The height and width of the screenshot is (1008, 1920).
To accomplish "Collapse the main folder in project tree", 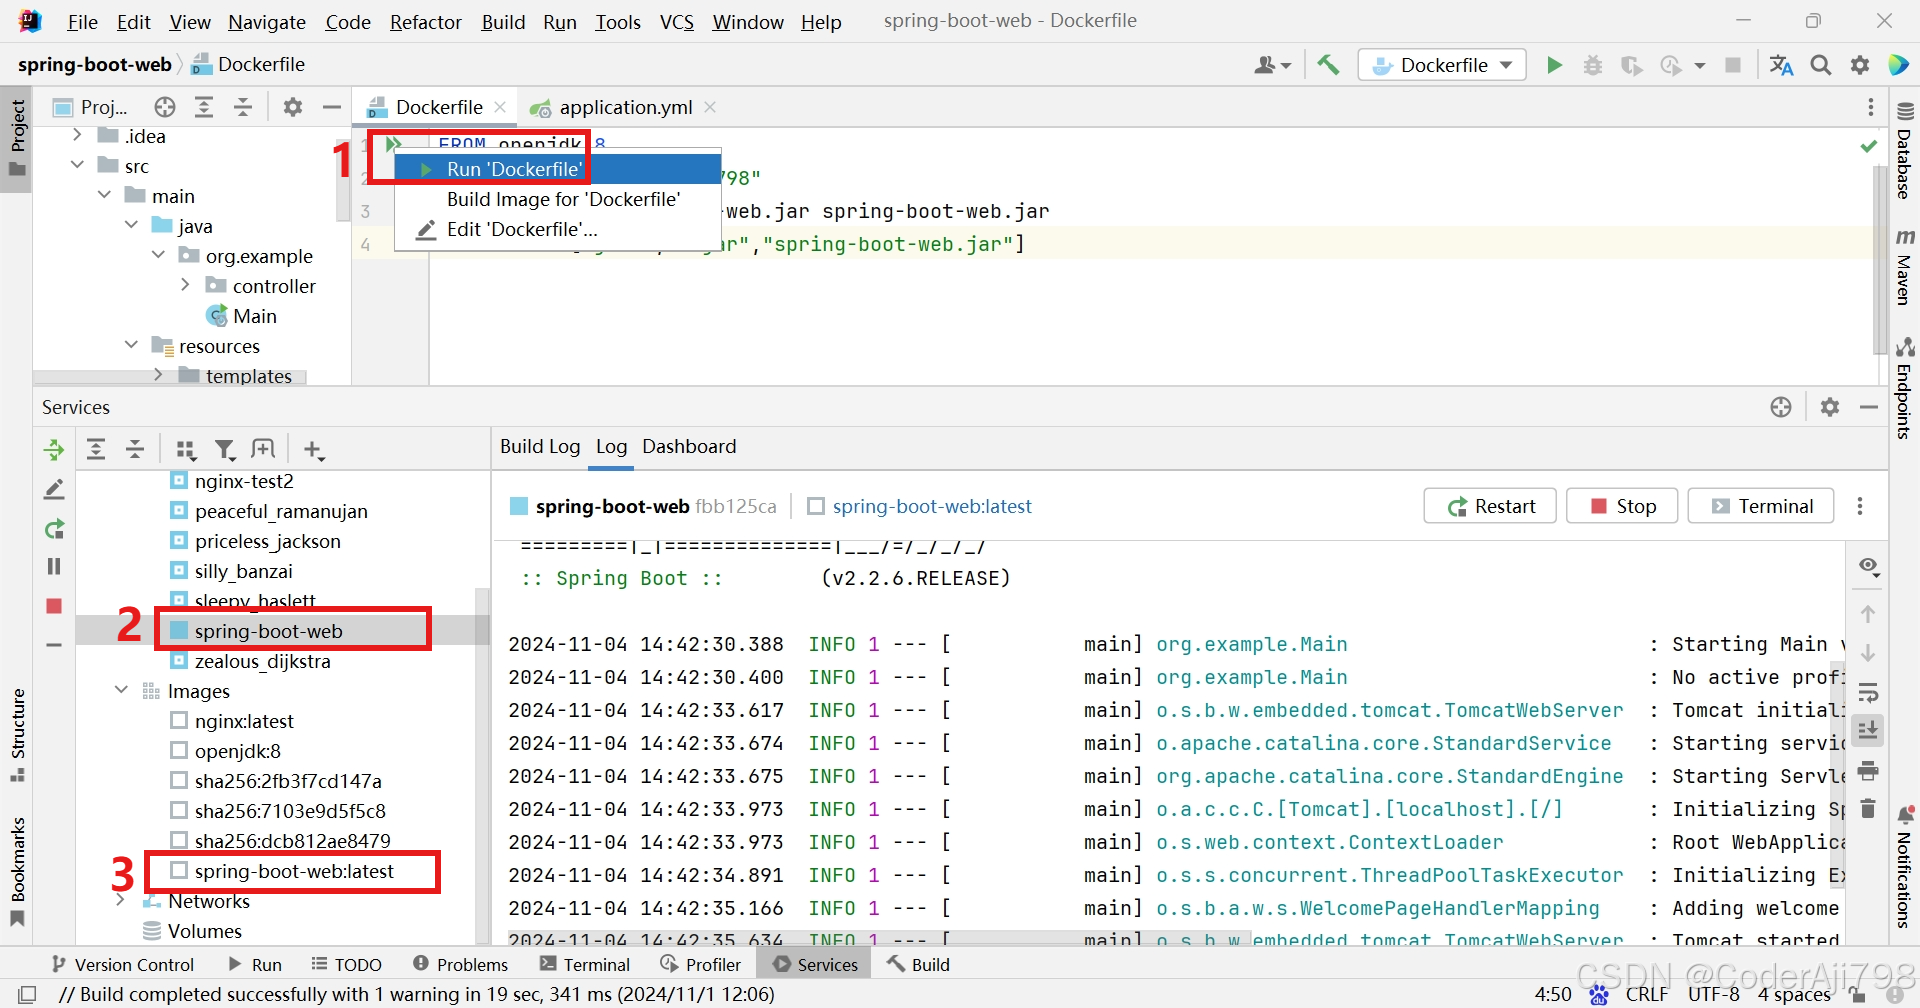I will [104, 195].
